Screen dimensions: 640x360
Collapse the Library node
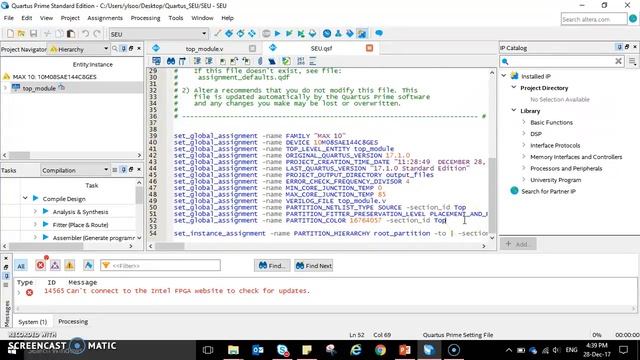[x=514, y=110]
